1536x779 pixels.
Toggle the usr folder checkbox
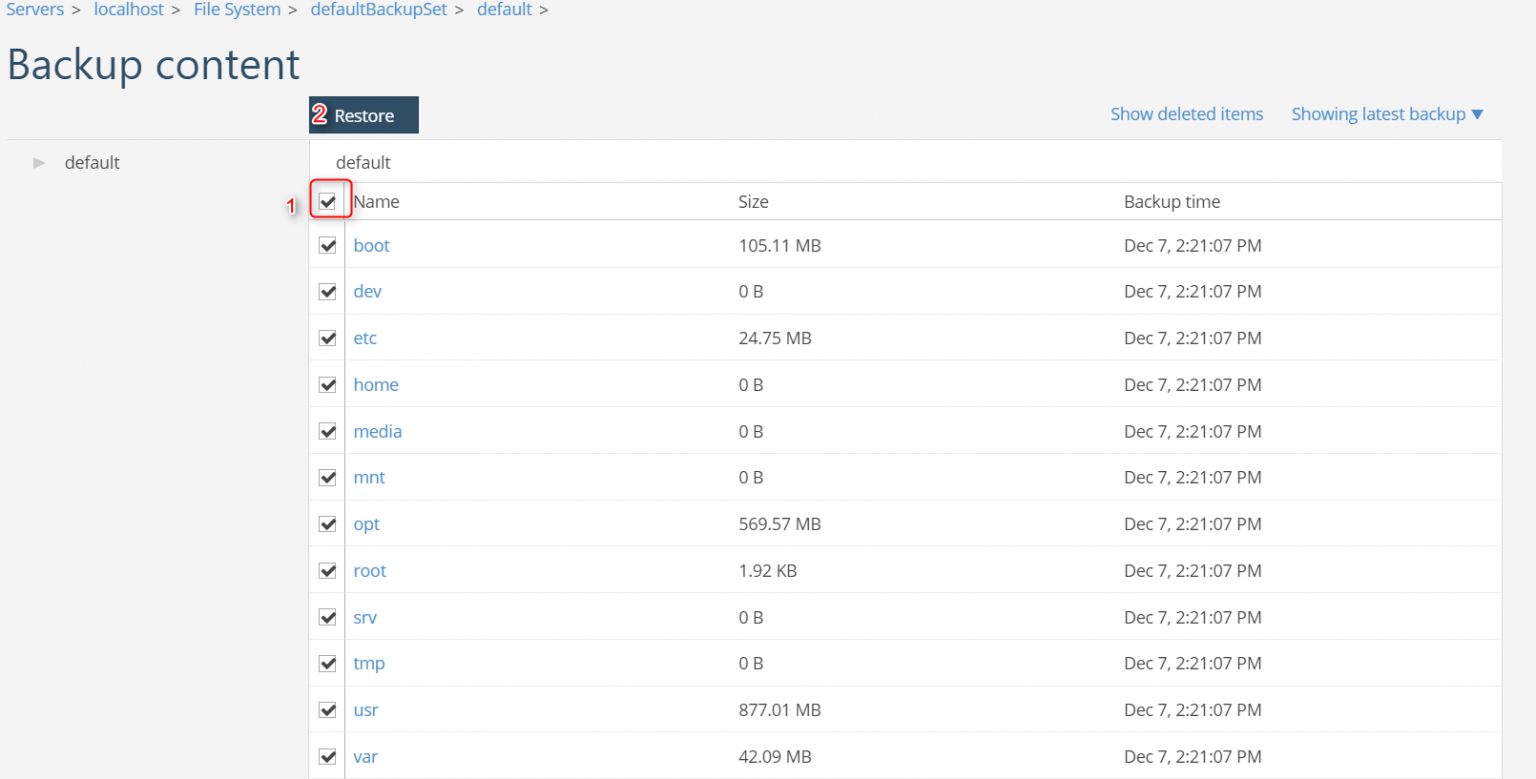[327, 710]
